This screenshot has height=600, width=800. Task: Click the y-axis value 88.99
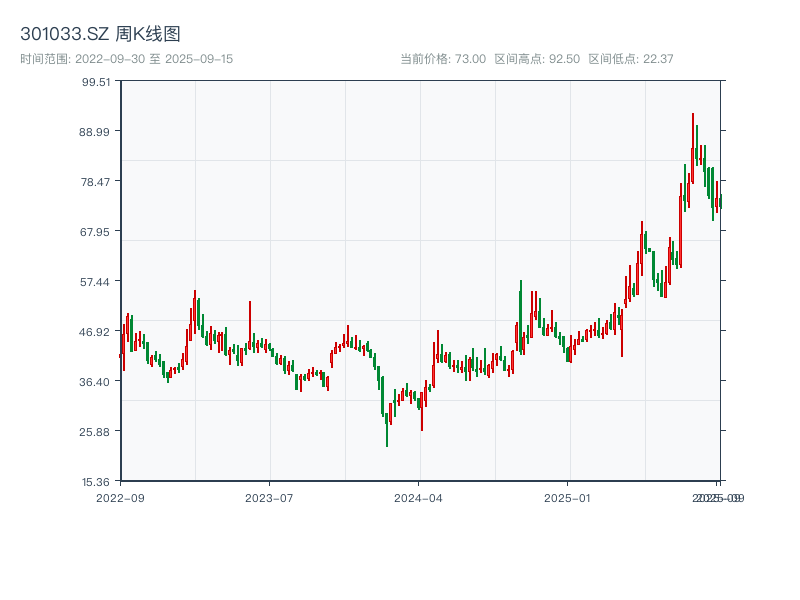pos(95,132)
